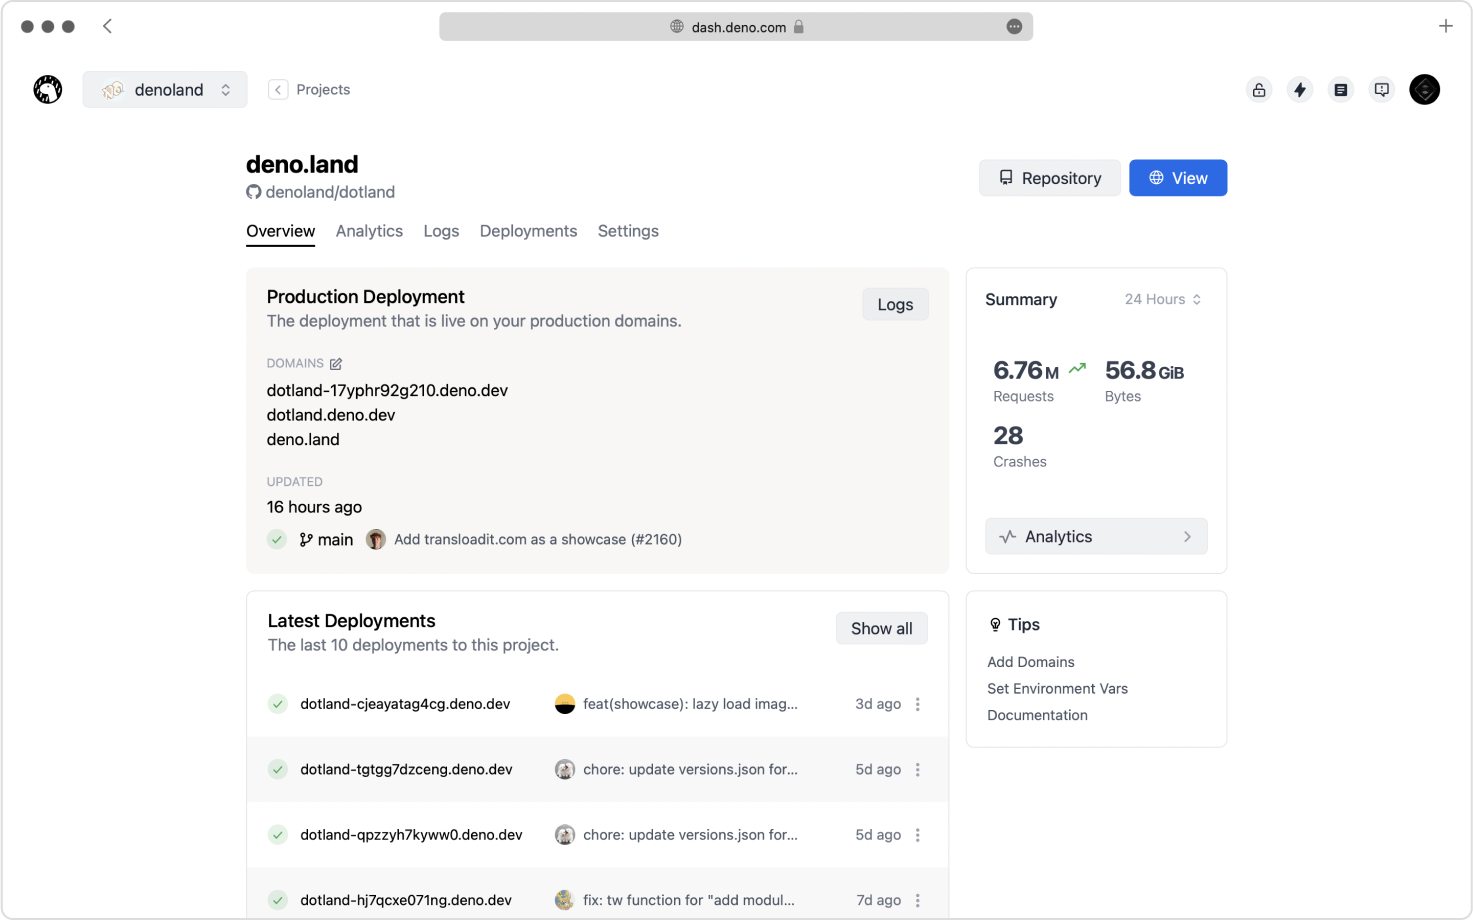
Task: Change the 24 Hours summary range
Action: (1163, 299)
